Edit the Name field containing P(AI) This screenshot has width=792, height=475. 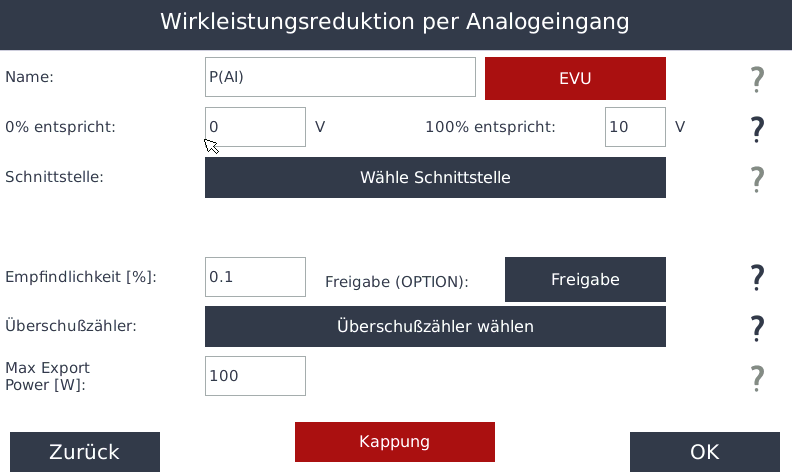[x=340, y=77]
